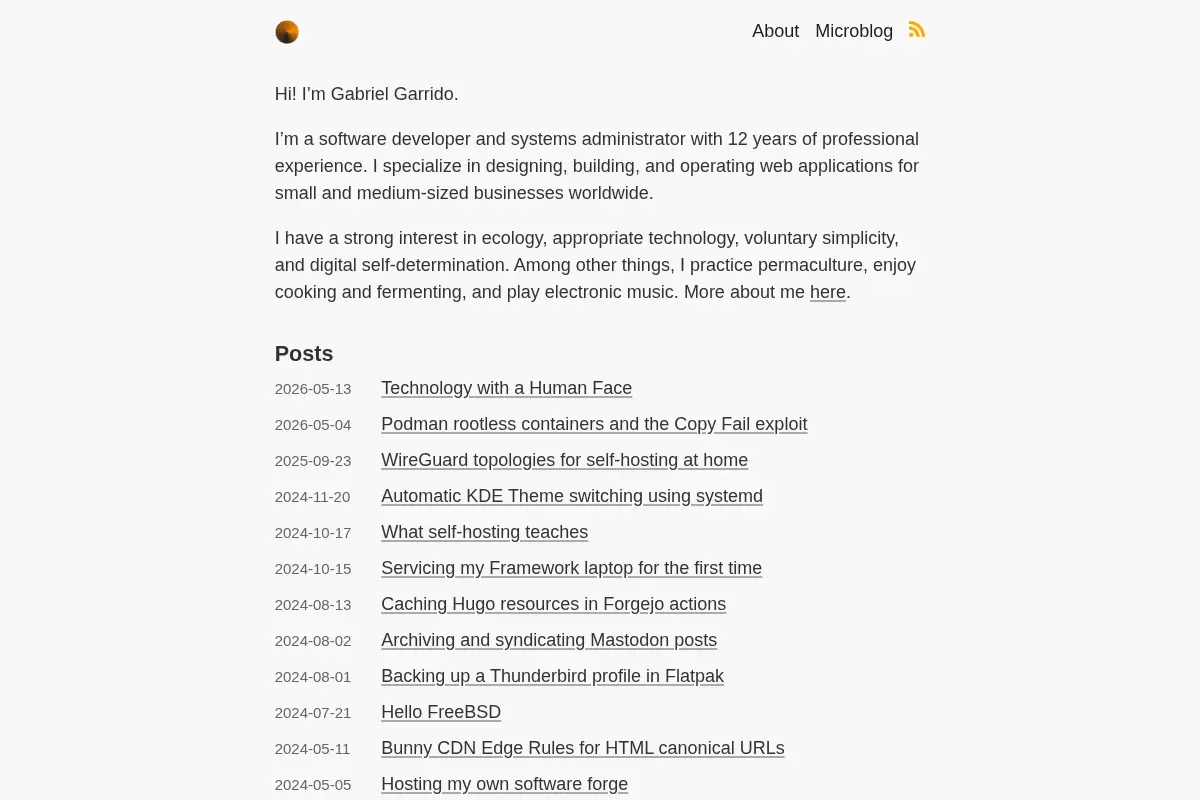Click the 2024-07-21 date label
The height and width of the screenshot is (800, 1200).
coord(313,713)
